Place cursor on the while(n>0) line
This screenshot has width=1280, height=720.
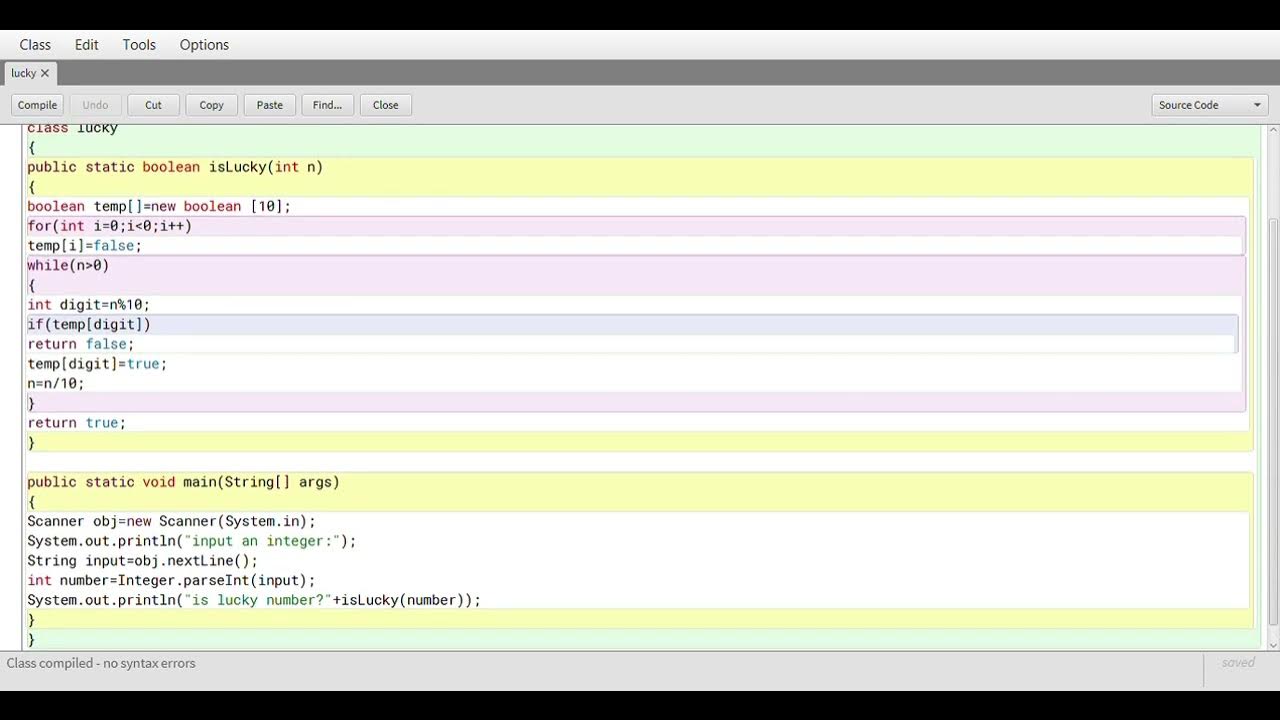[68, 266]
